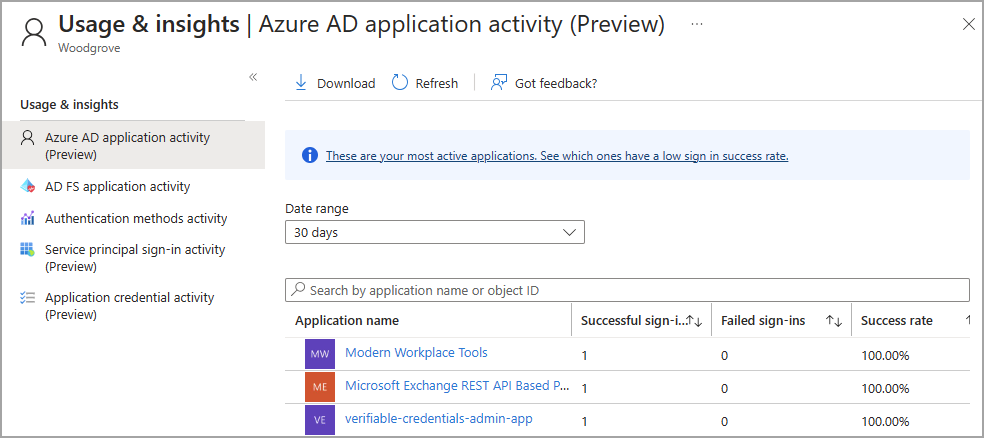The height and width of the screenshot is (438, 984).
Task: Open the Date range 30 days dropdown
Action: point(435,232)
